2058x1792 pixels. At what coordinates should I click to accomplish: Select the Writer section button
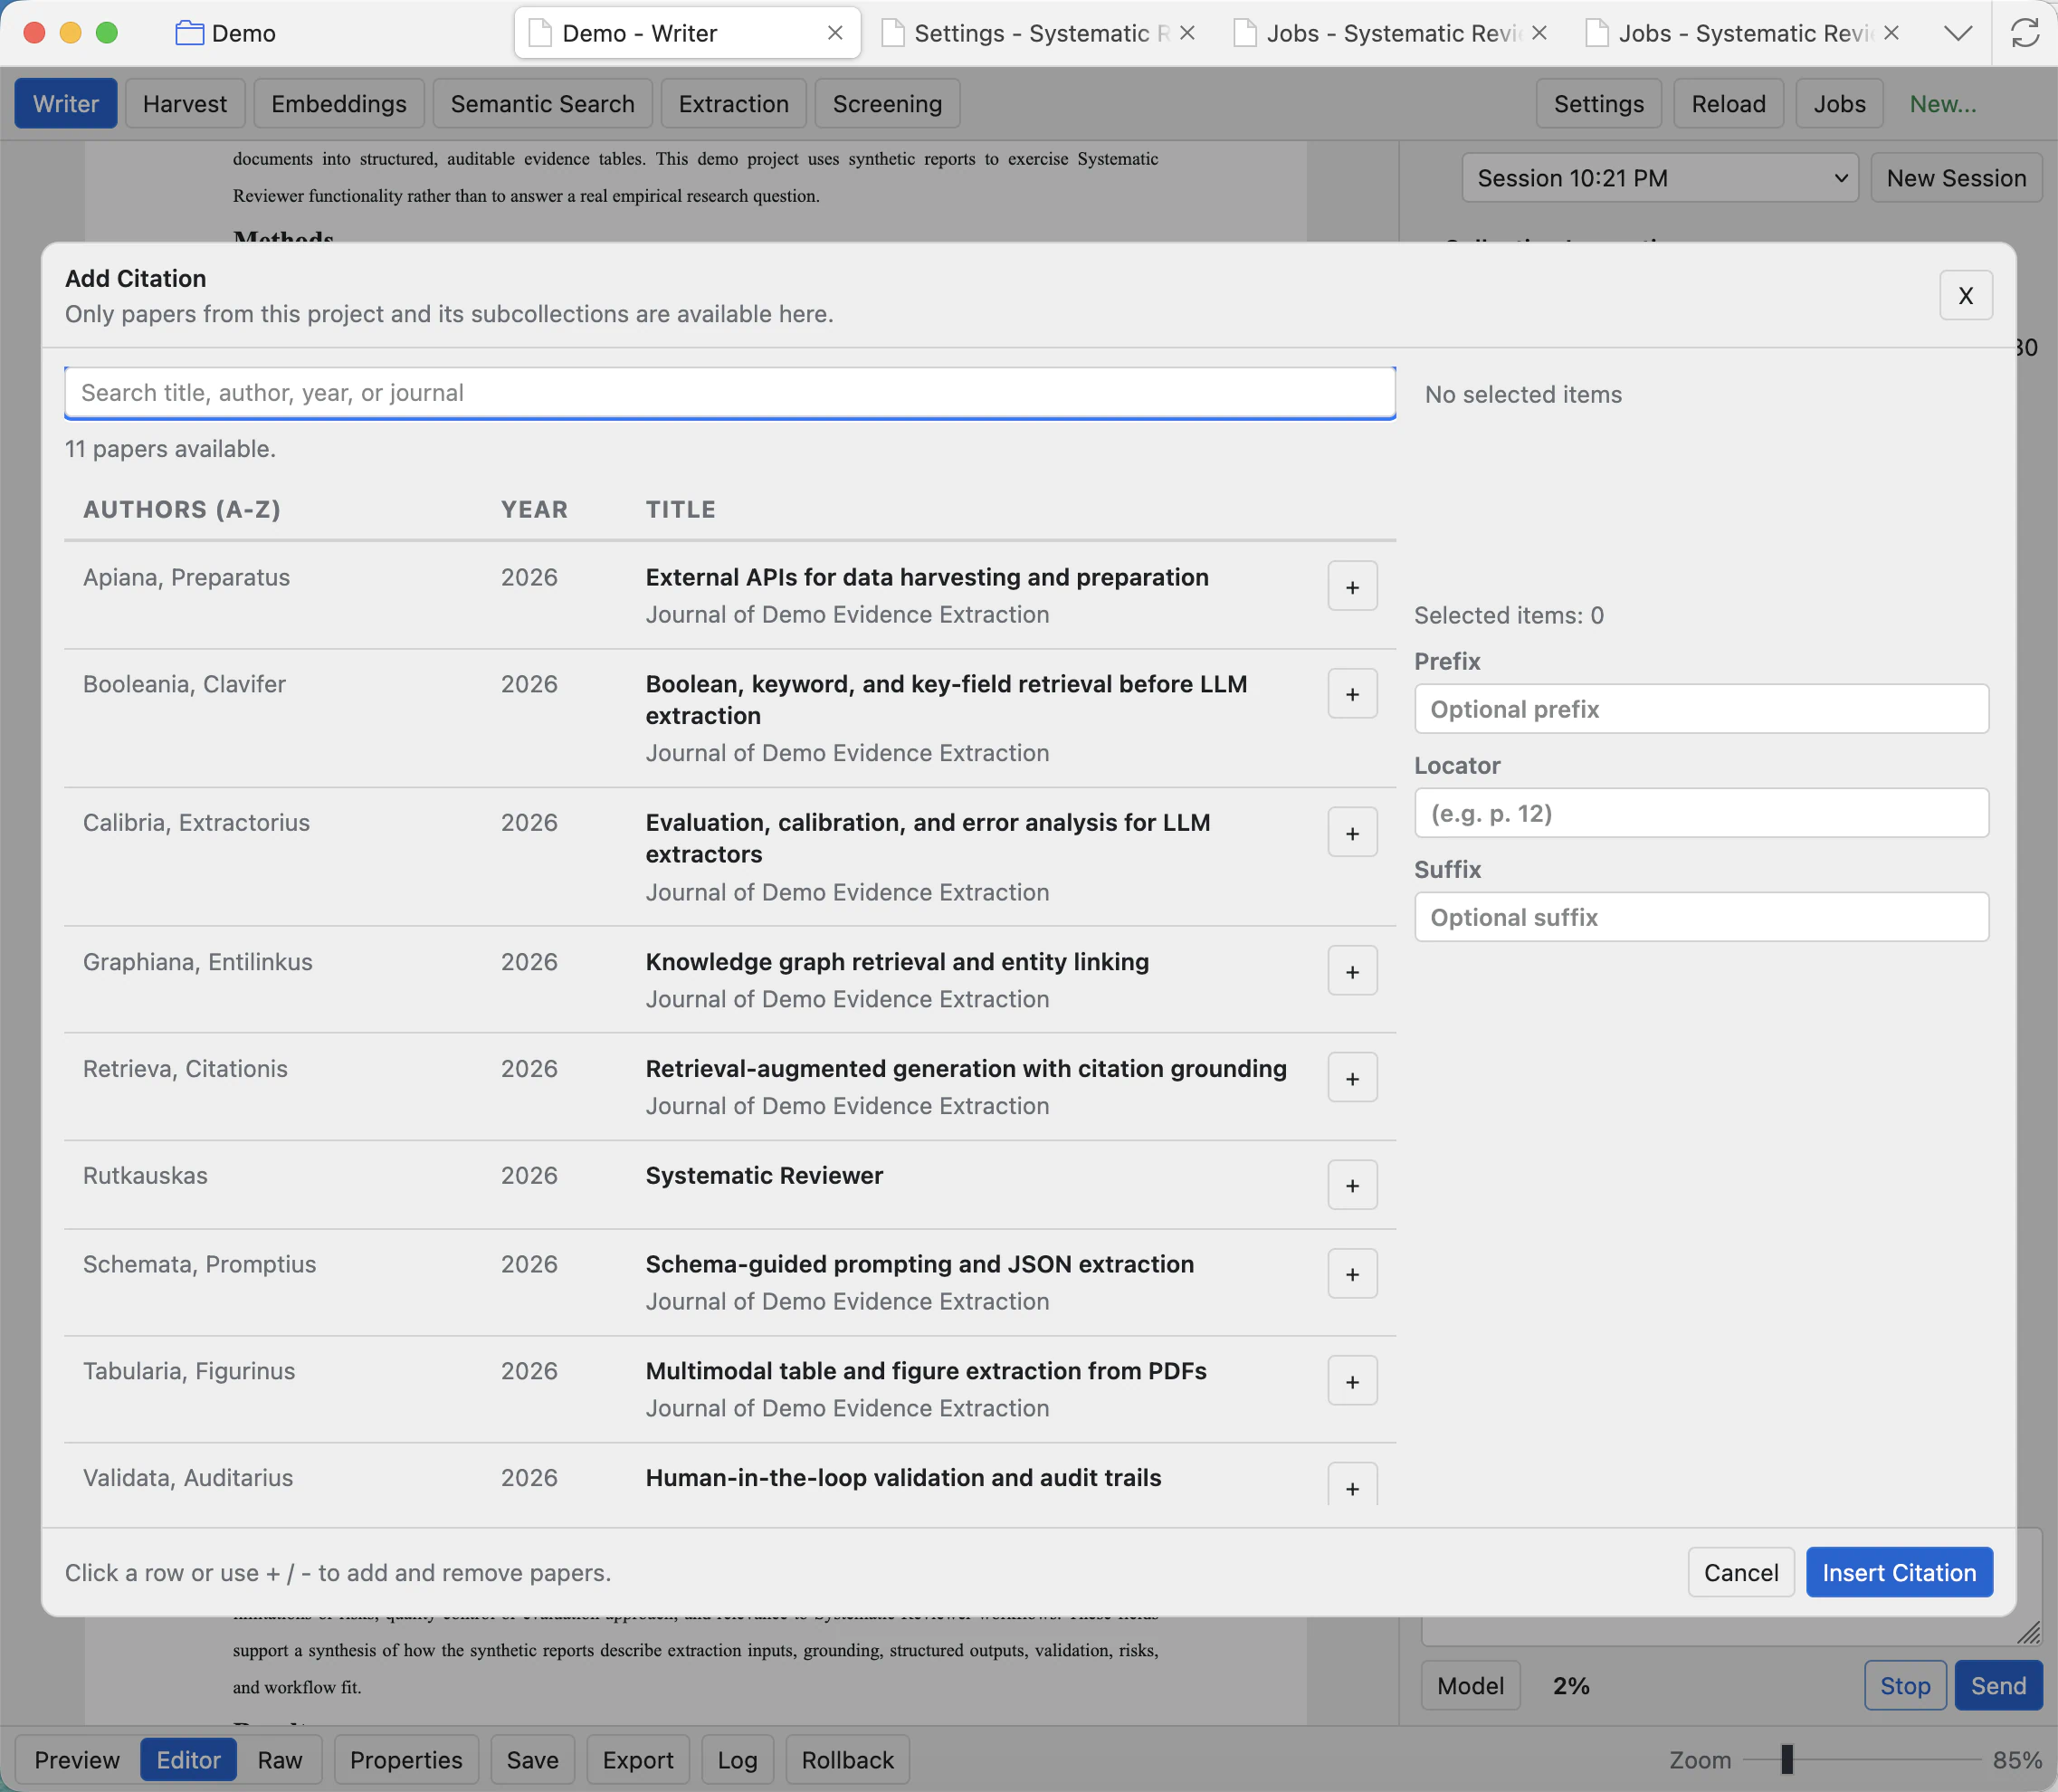click(x=66, y=104)
